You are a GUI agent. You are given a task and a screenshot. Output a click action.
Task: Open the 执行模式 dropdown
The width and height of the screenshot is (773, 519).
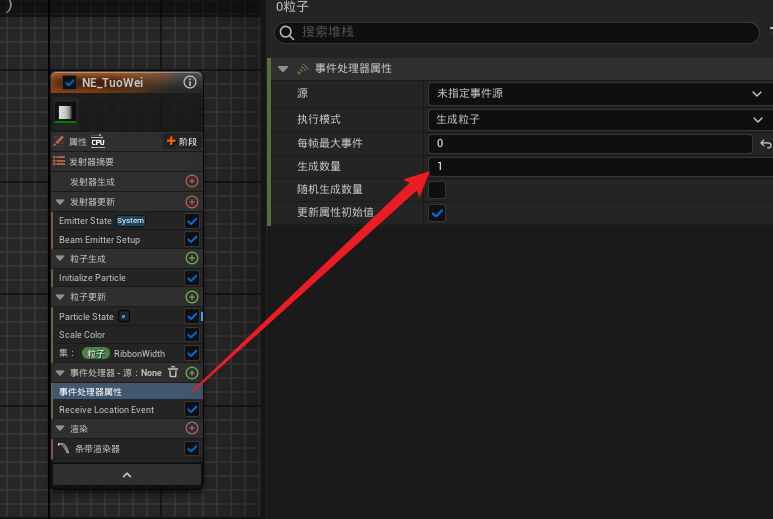click(600, 119)
